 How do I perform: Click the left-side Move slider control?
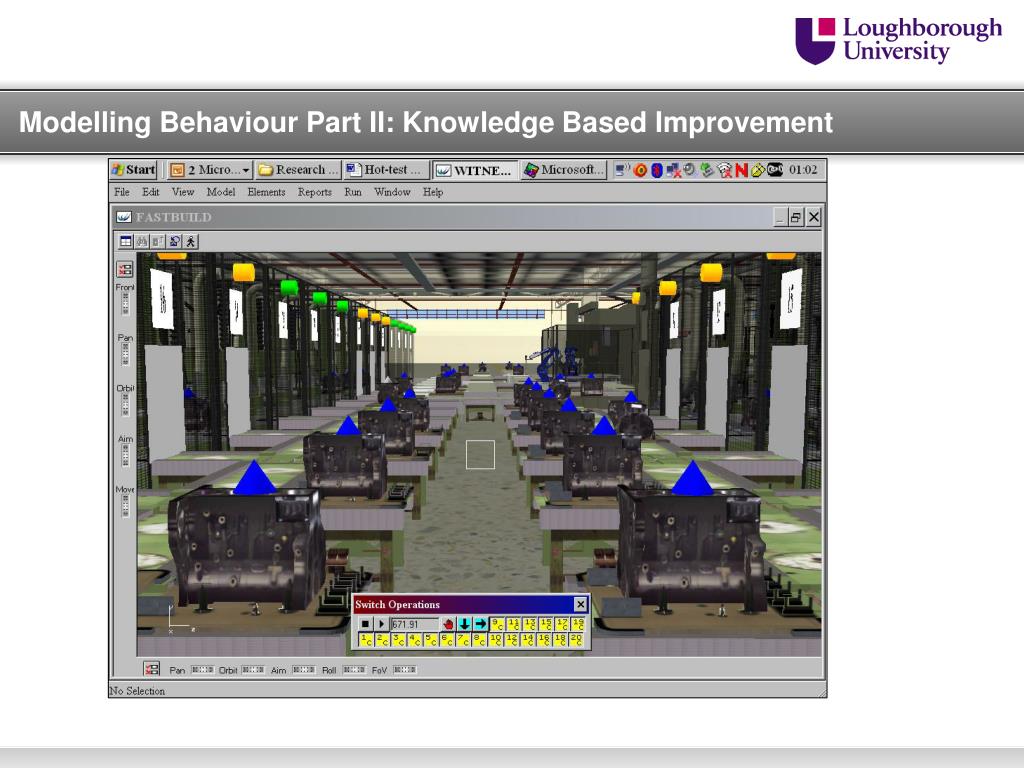[x=125, y=505]
